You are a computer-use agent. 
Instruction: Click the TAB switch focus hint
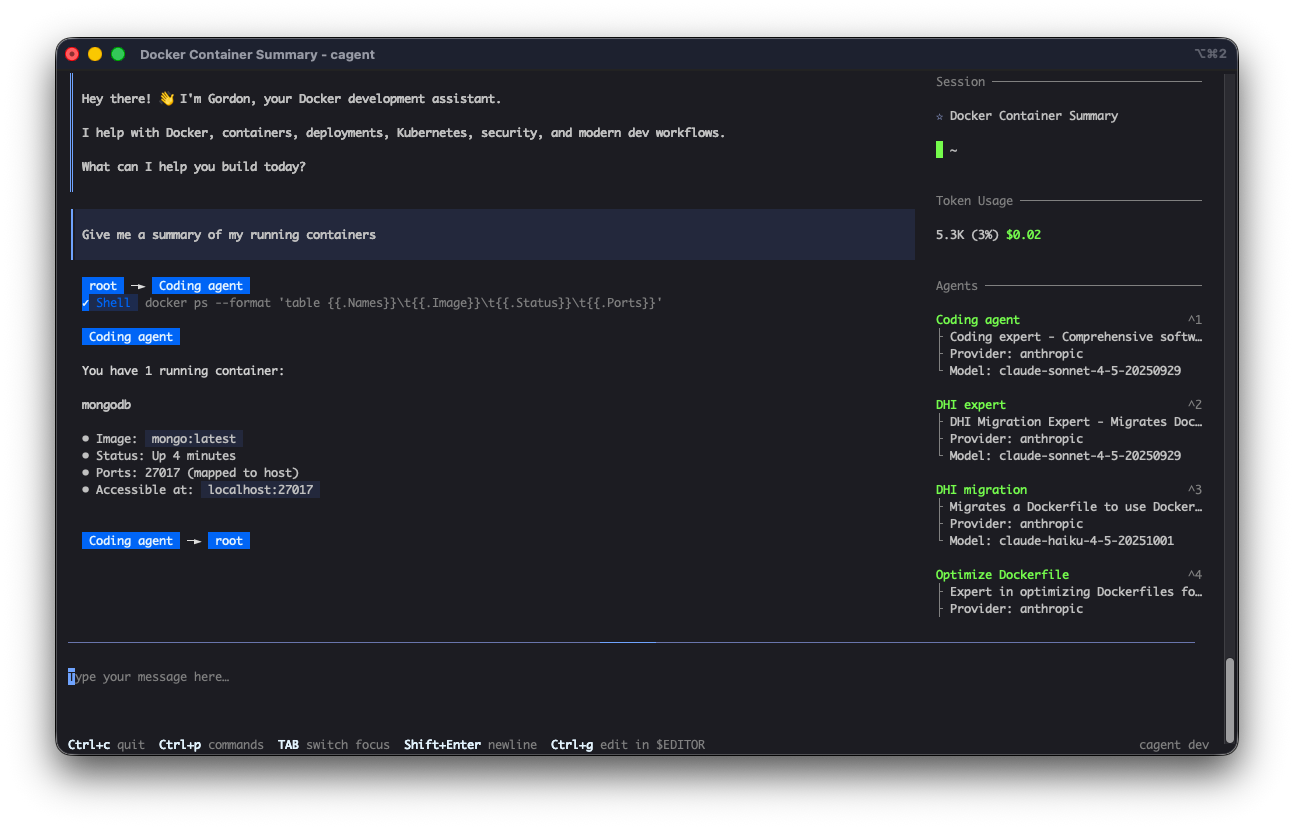pyautogui.click(x=333, y=745)
